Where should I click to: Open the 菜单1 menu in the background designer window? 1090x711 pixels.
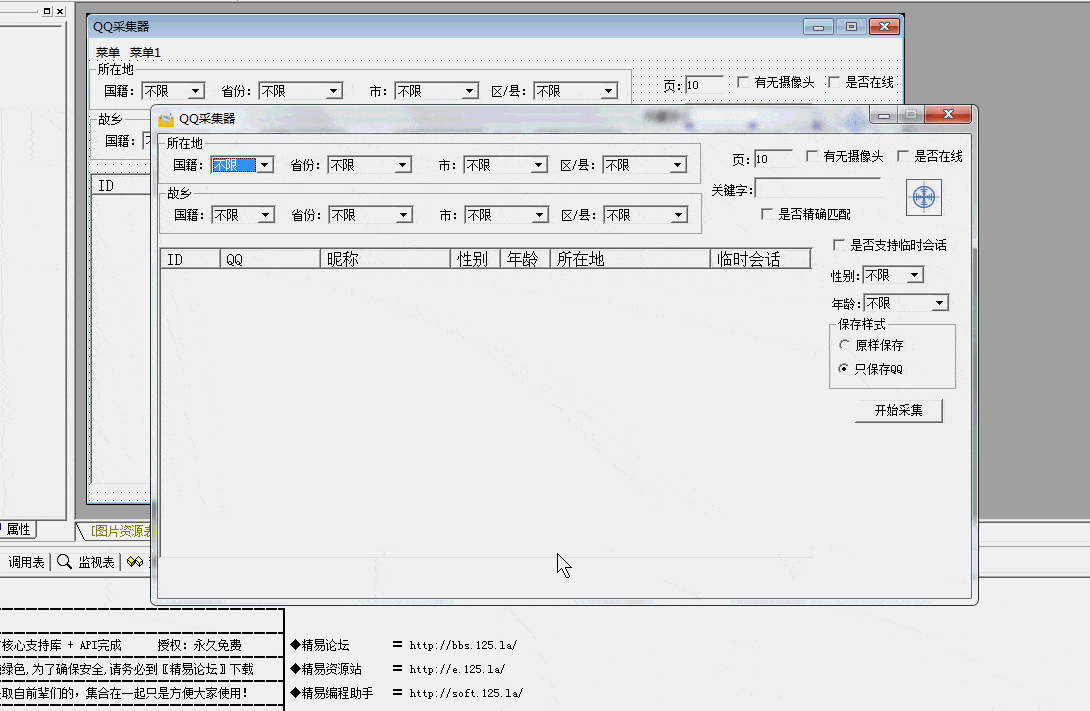[x=145, y=52]
